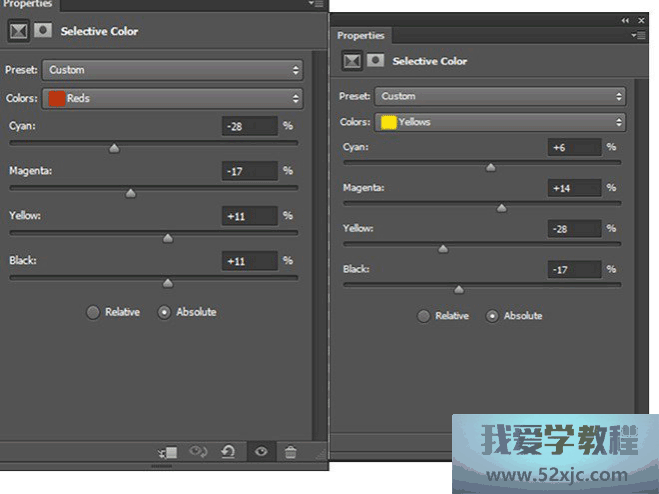The width and height of the screenshot is (659, 494).
Task: Click the Properties tab in right panel
Action: click(x=361, y=35)
